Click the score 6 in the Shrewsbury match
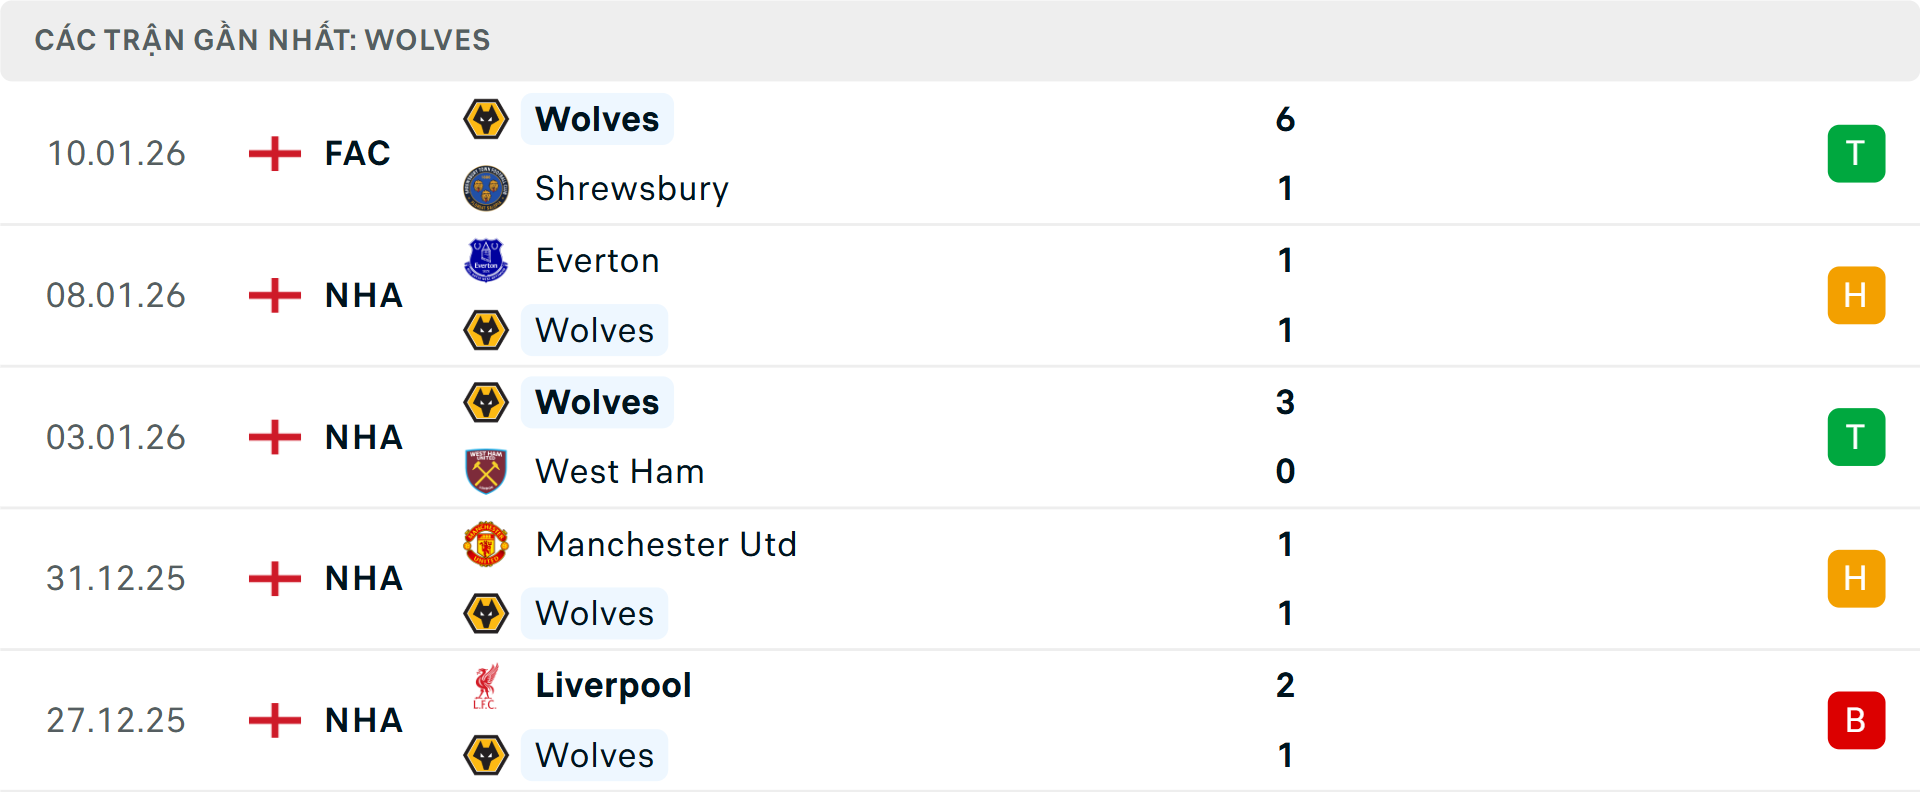Image resolution: width=1920 pixels, height=792 pixels. click(x=1286, y=118)
